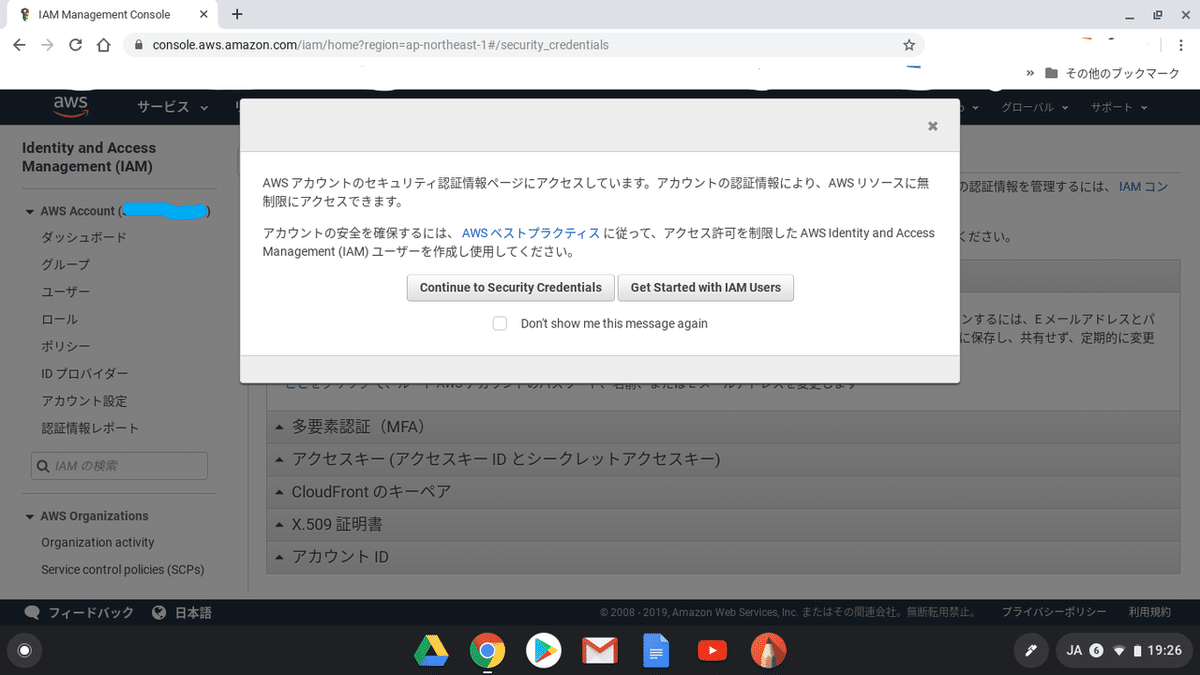The width and height of the screenshot is (1200, 675).
Task: Click Continue to Security Credentials button
Action: tap(510, 287)
